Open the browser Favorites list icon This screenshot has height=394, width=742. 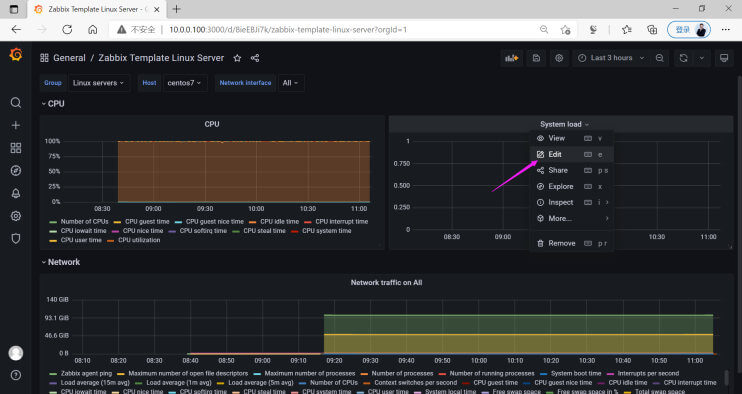[x=627, y=29]
